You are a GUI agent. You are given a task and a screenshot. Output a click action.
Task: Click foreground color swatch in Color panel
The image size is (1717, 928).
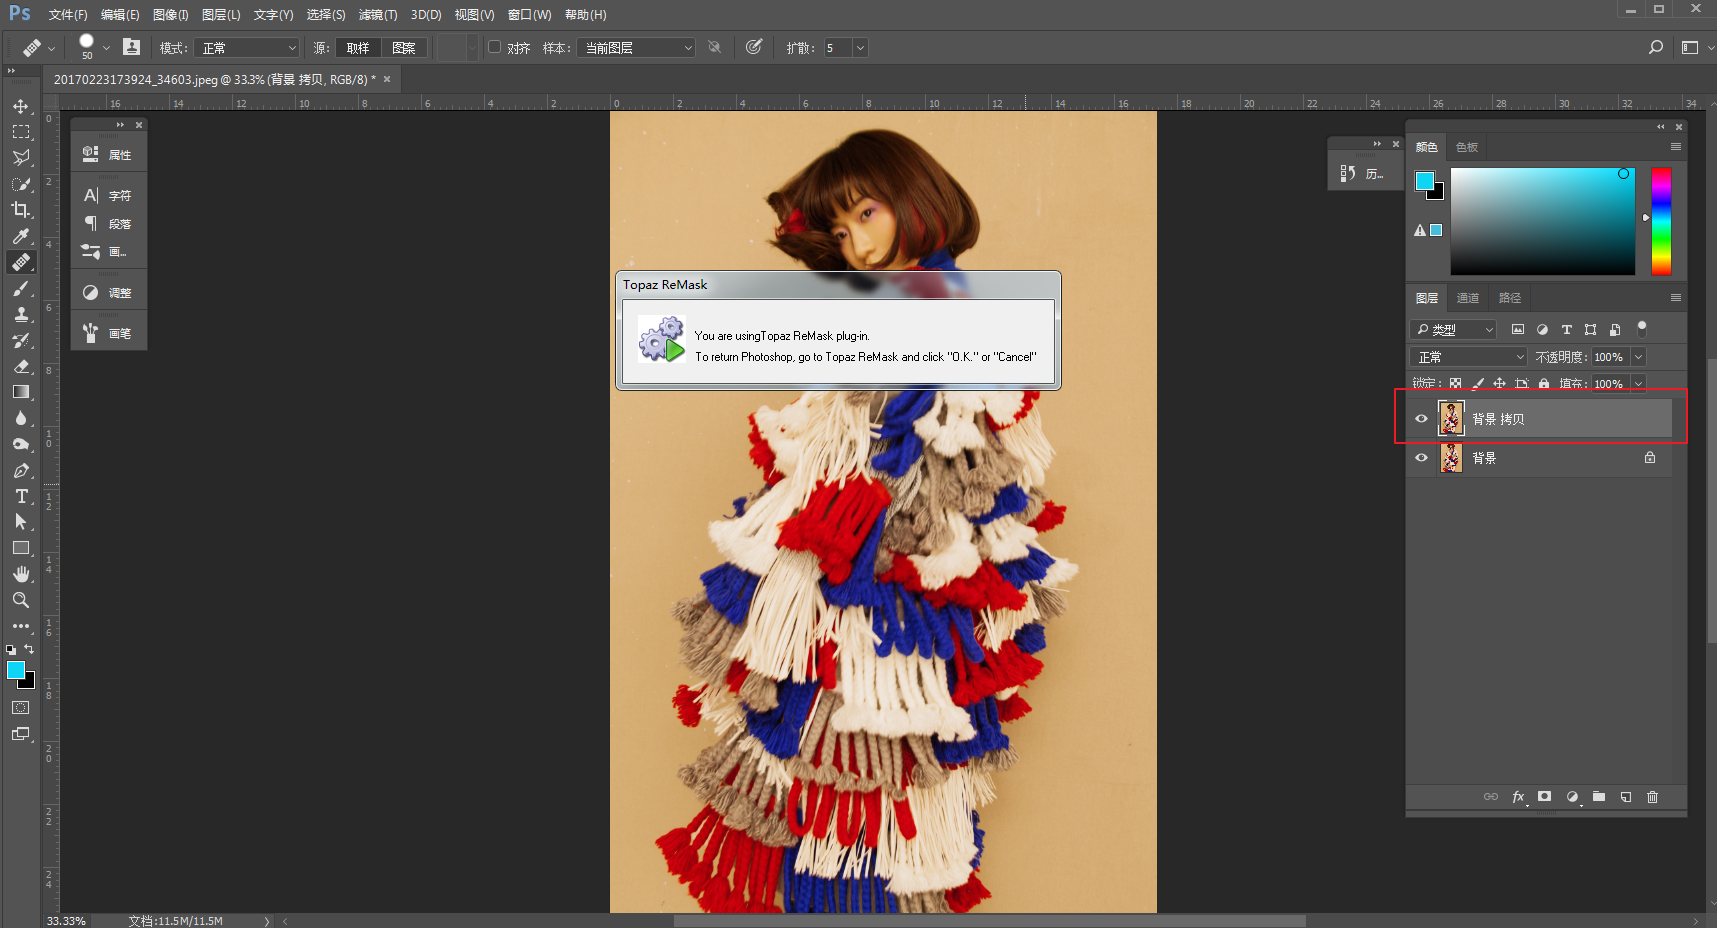point(1424,180)
